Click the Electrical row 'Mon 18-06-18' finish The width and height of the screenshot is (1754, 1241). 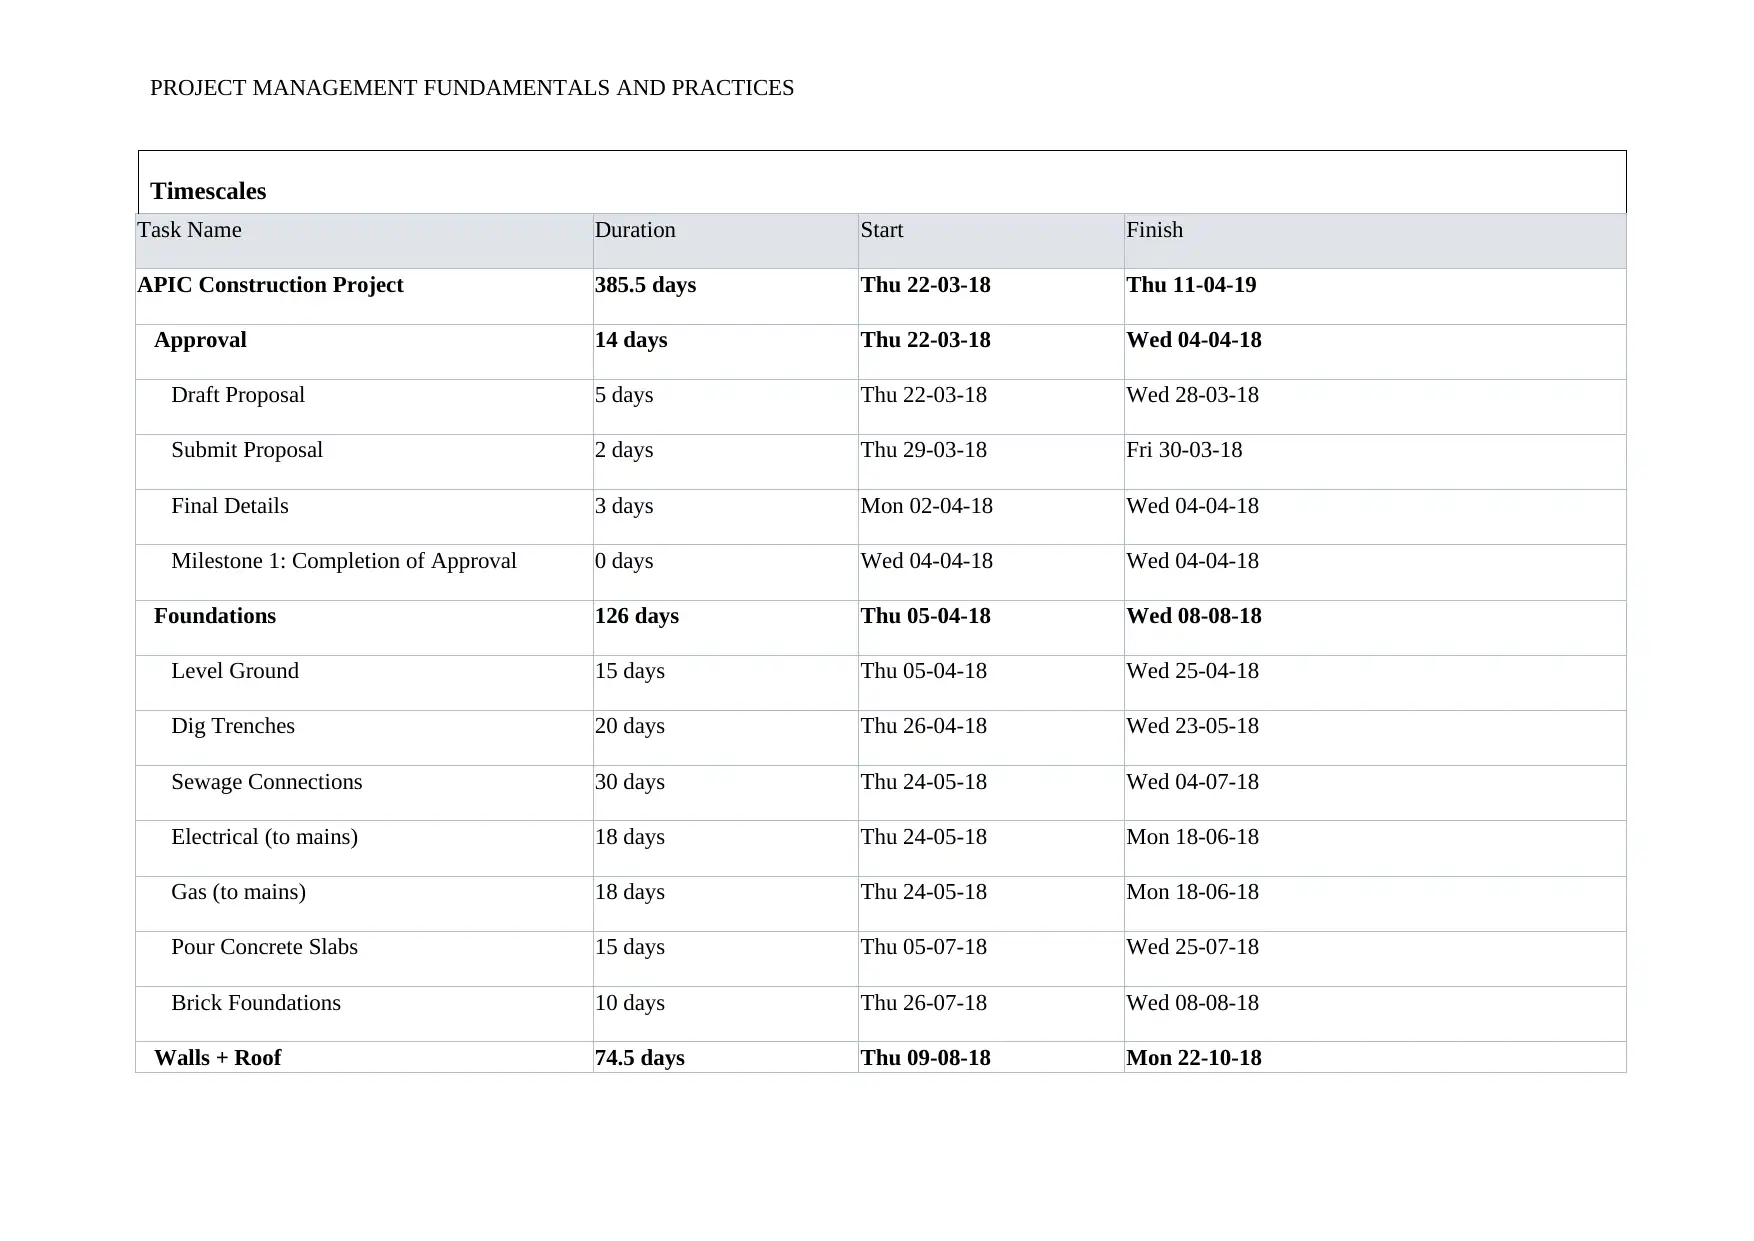pos(1192,837)
